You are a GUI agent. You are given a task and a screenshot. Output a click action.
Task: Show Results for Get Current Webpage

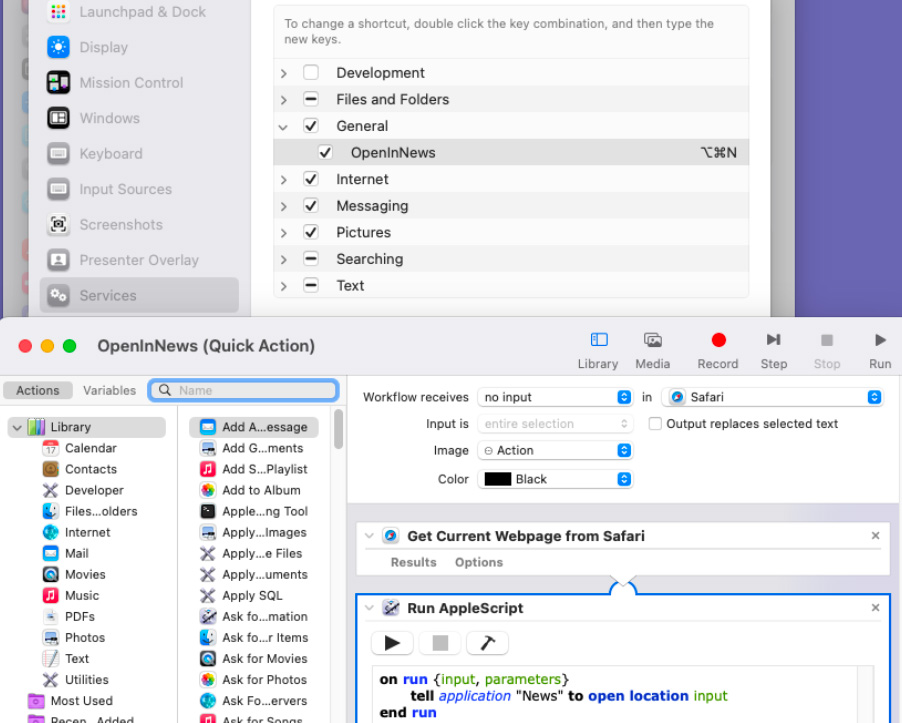click(x=413, y=562)
